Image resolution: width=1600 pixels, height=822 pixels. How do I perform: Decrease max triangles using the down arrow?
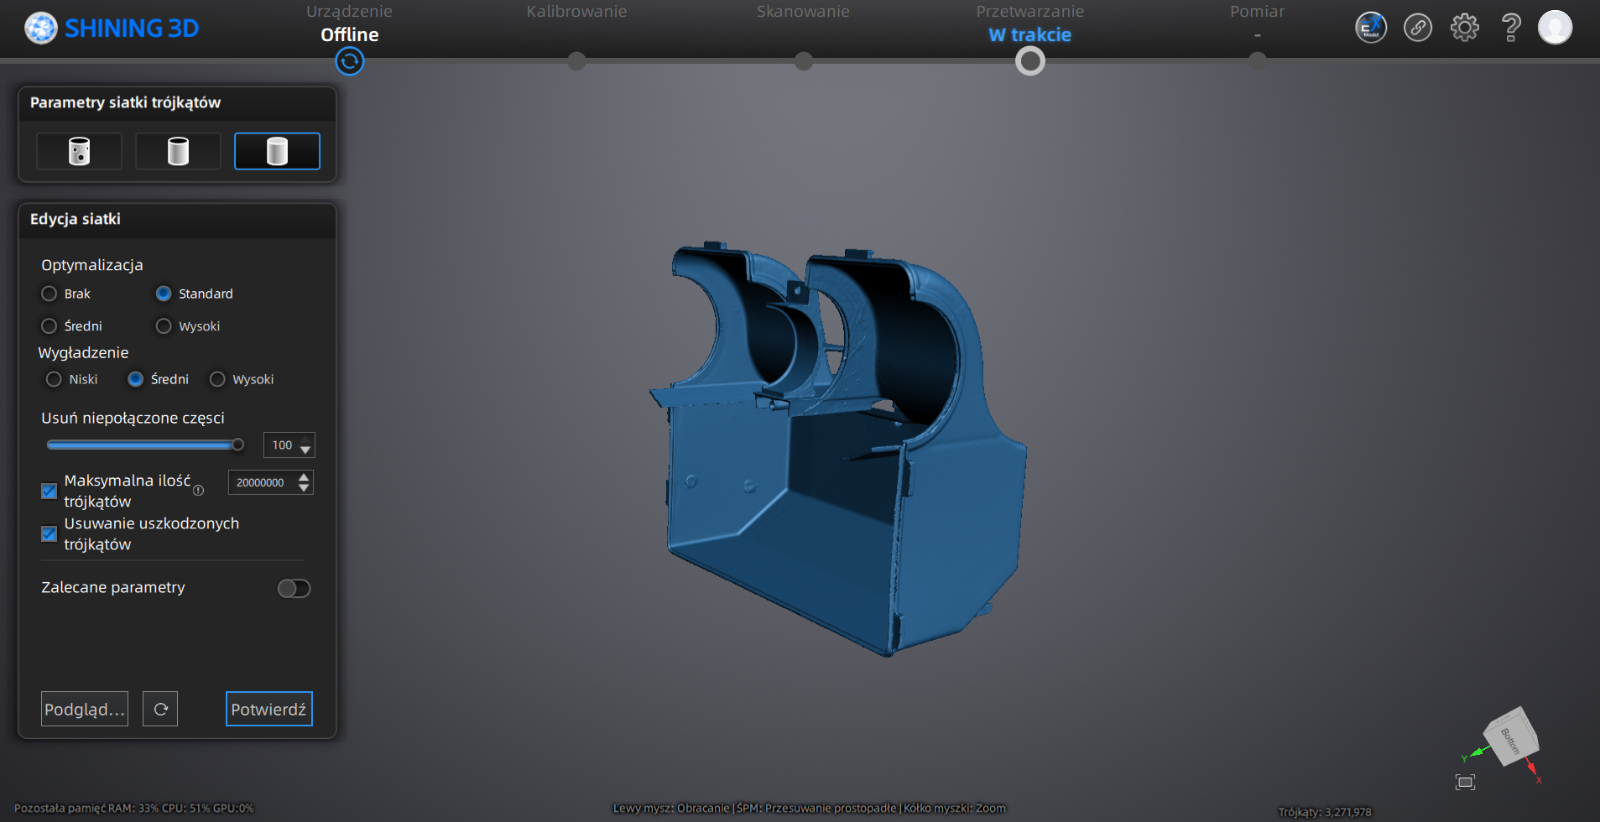304,488
